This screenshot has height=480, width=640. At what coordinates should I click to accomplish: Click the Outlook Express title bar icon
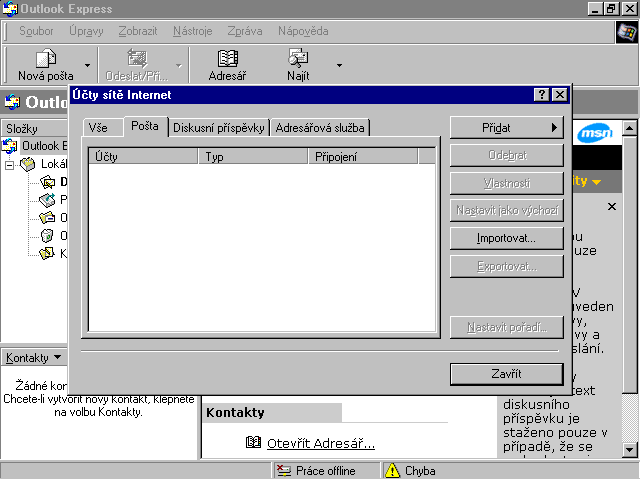coord(10,9)
